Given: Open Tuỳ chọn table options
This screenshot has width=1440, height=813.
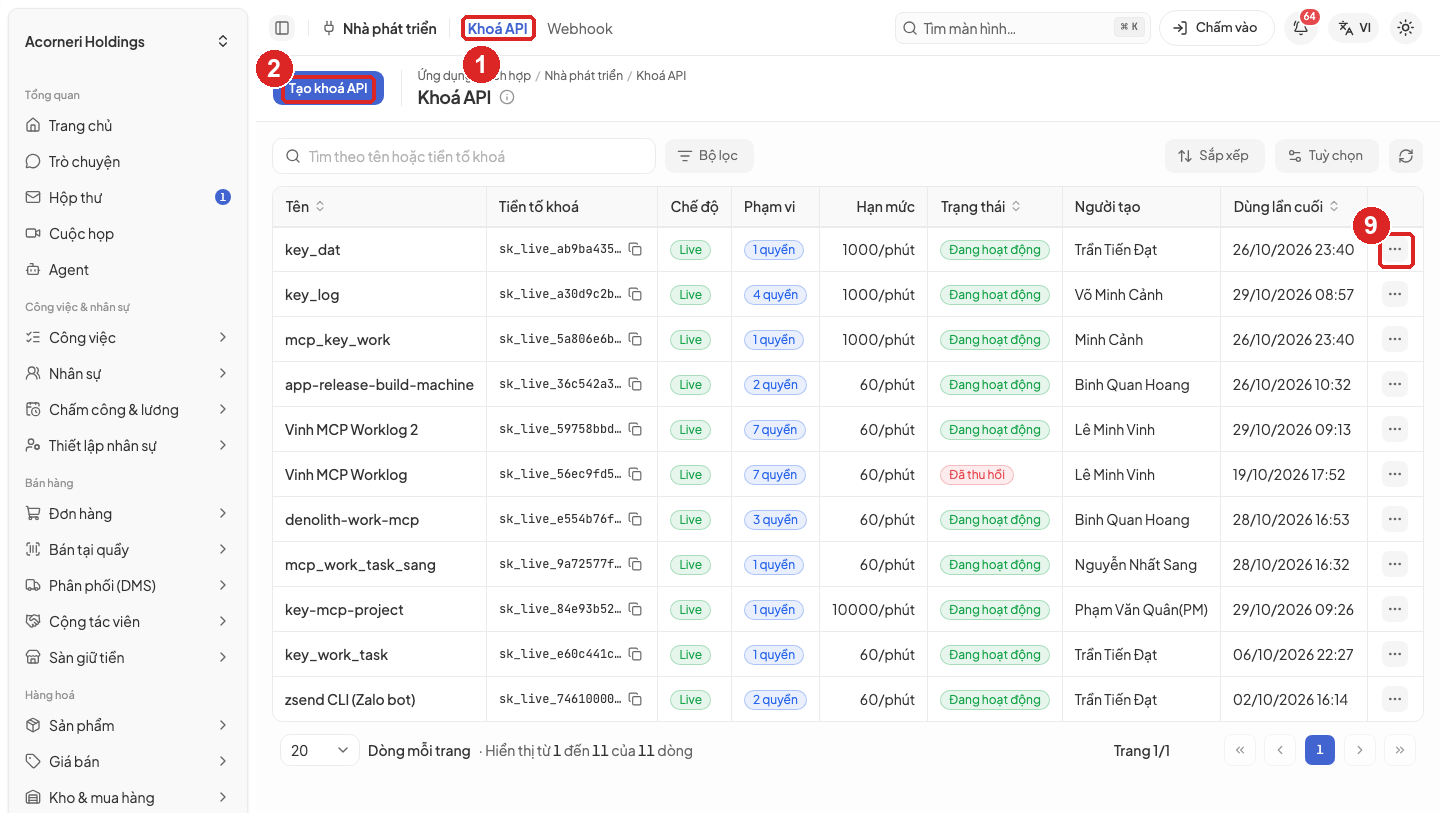Looking at the screenshot, I should 1326,156.
